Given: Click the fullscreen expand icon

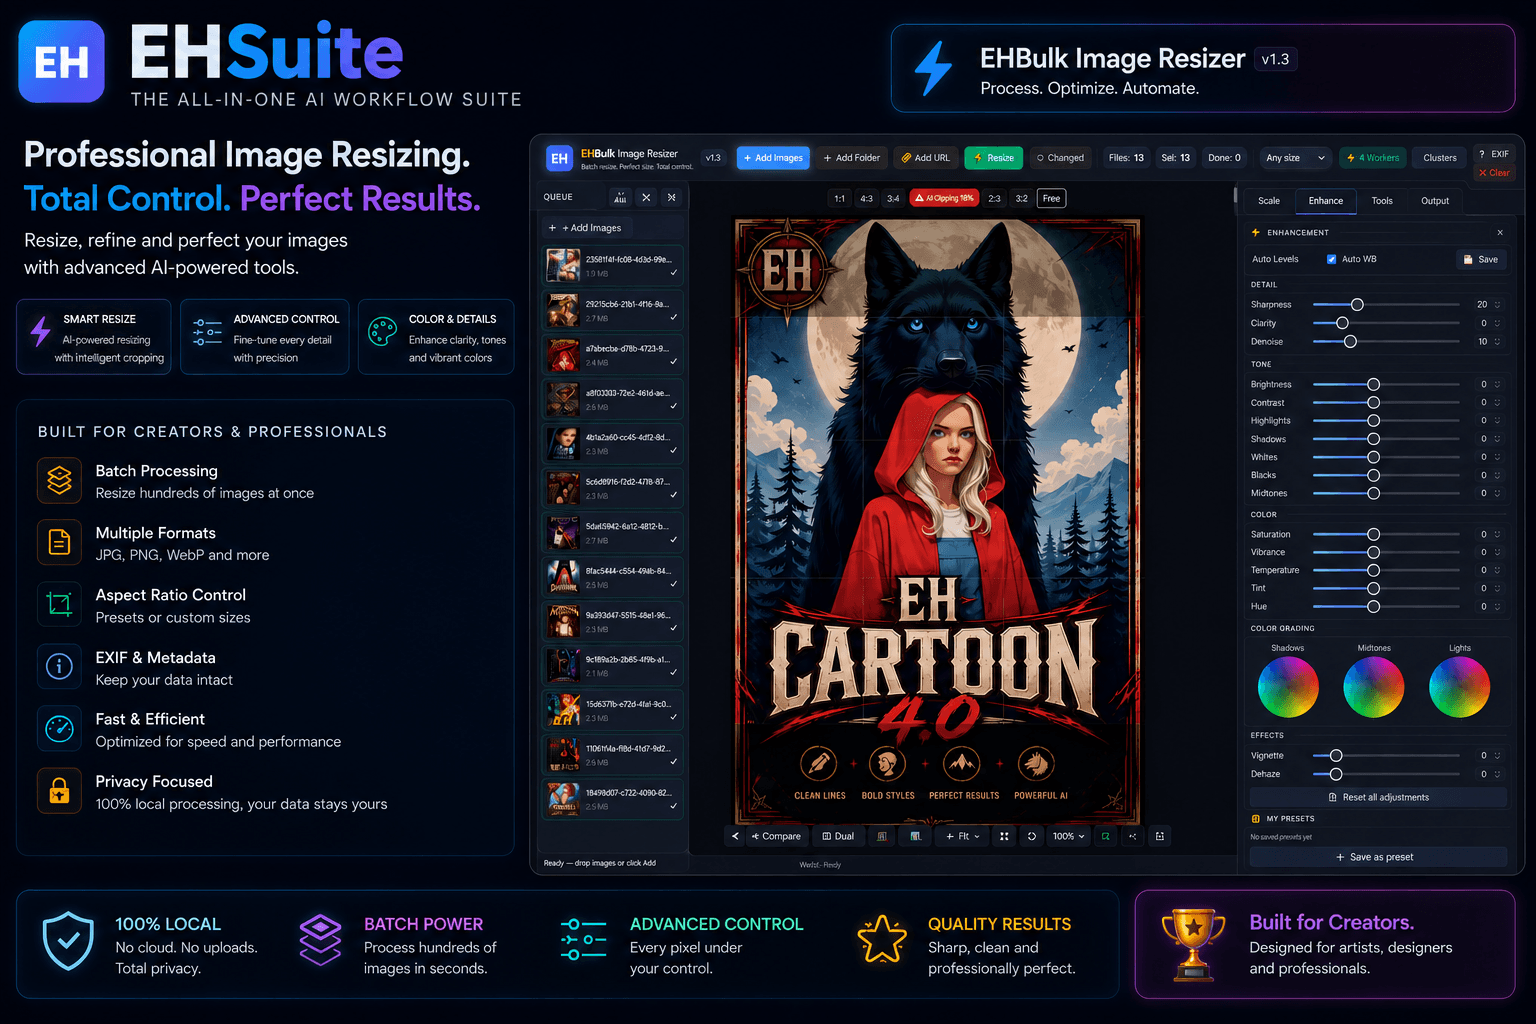Looking at the screenshot, I should [1004, 836].
